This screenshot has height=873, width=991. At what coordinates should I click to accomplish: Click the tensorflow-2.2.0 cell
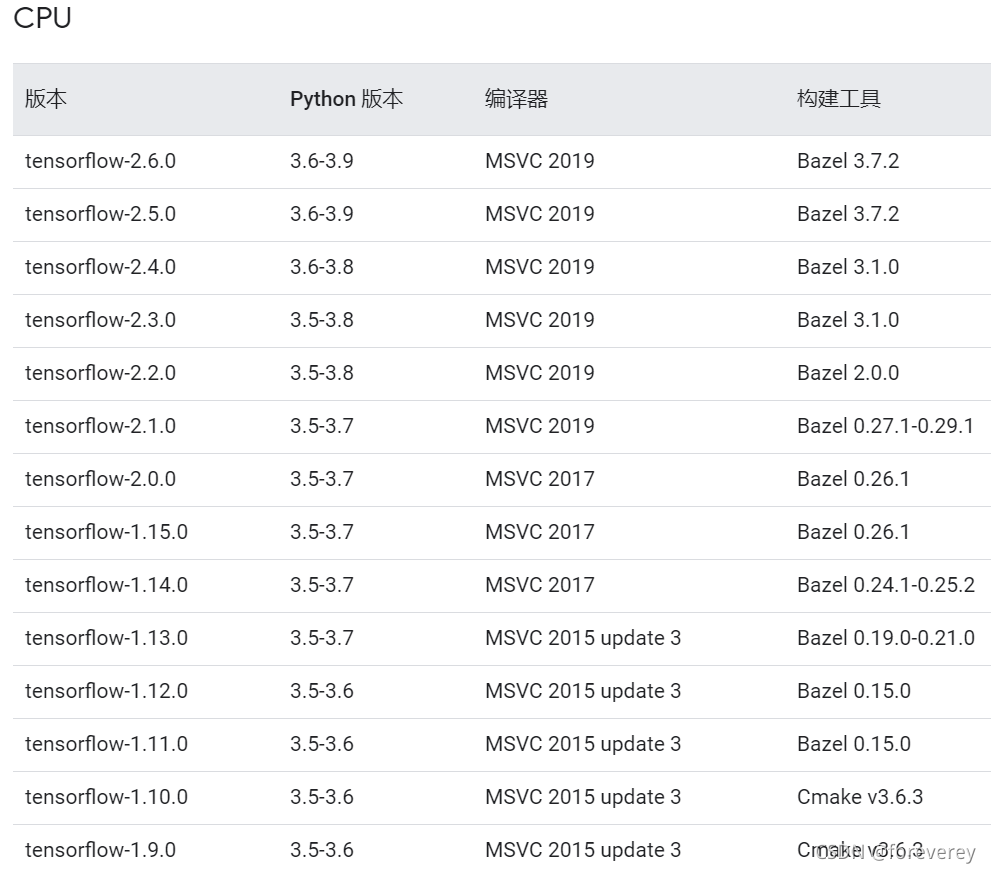100,374
